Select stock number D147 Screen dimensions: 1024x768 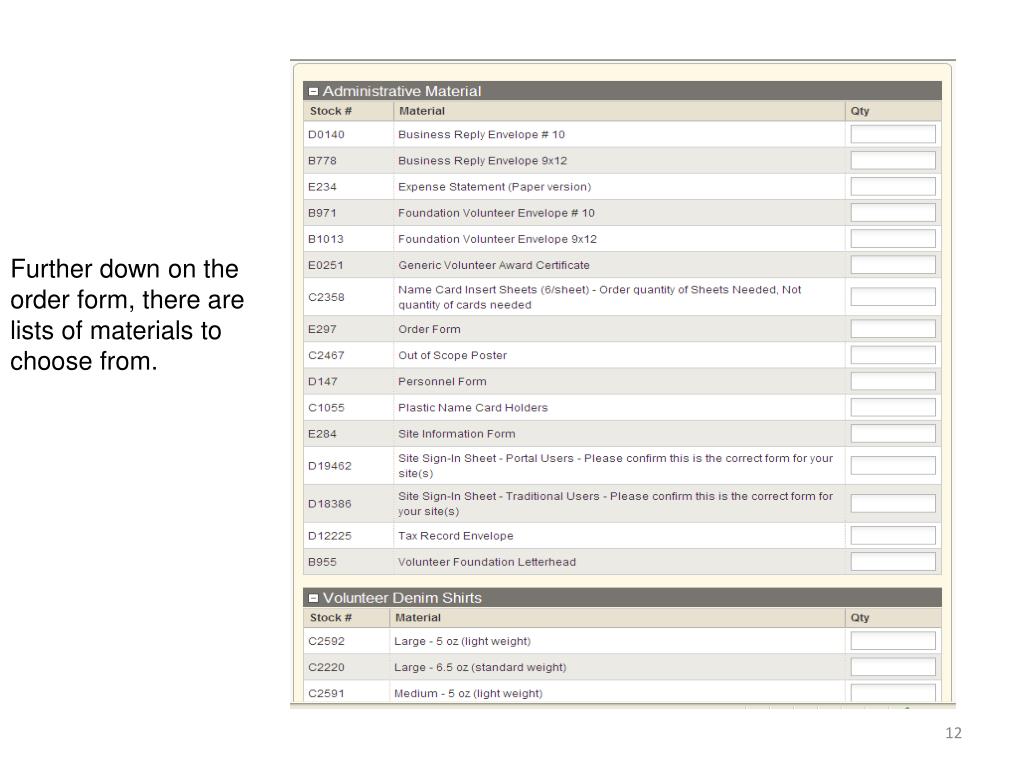click(x=323, y=381)
